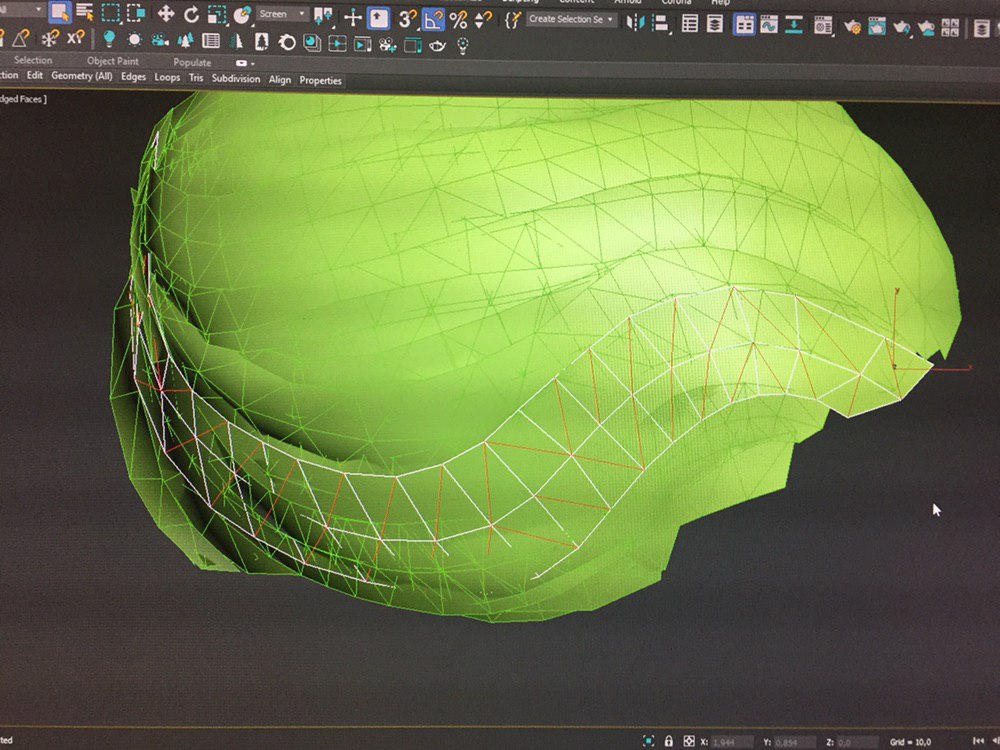Image resolution: width=1000 pixels, height=750 pixels.
Task: Click the snowflake freeze icon
Action: 49,38
